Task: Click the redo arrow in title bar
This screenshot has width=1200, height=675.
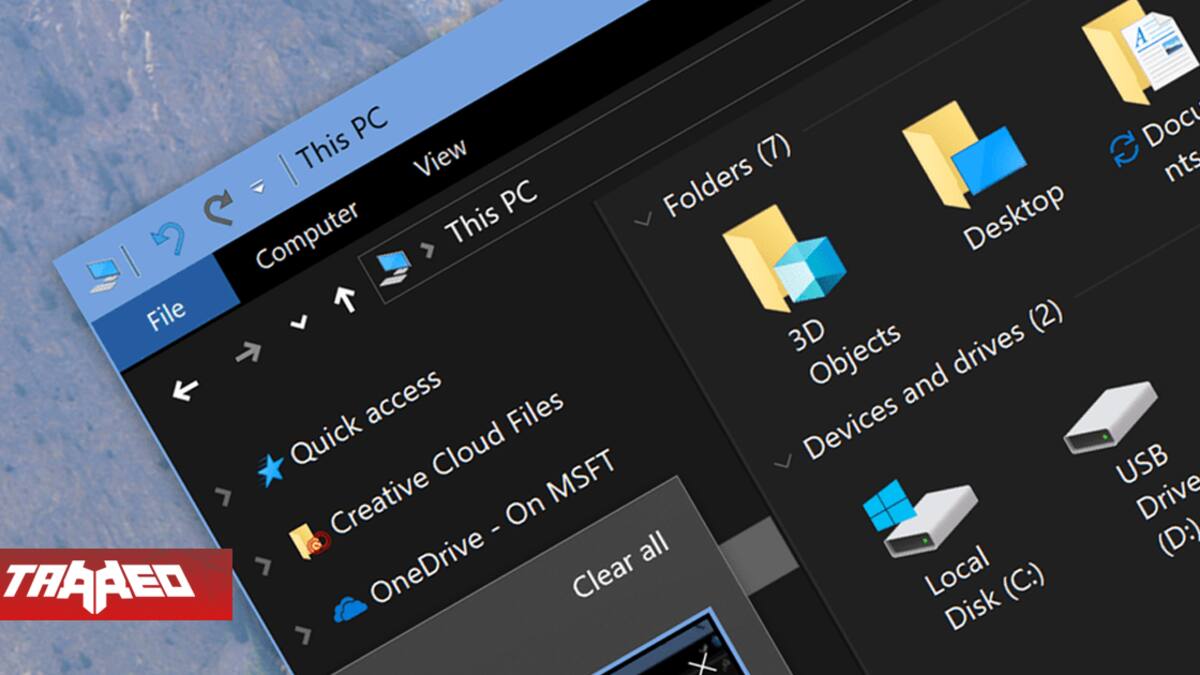Action: (x=218, y=209)
